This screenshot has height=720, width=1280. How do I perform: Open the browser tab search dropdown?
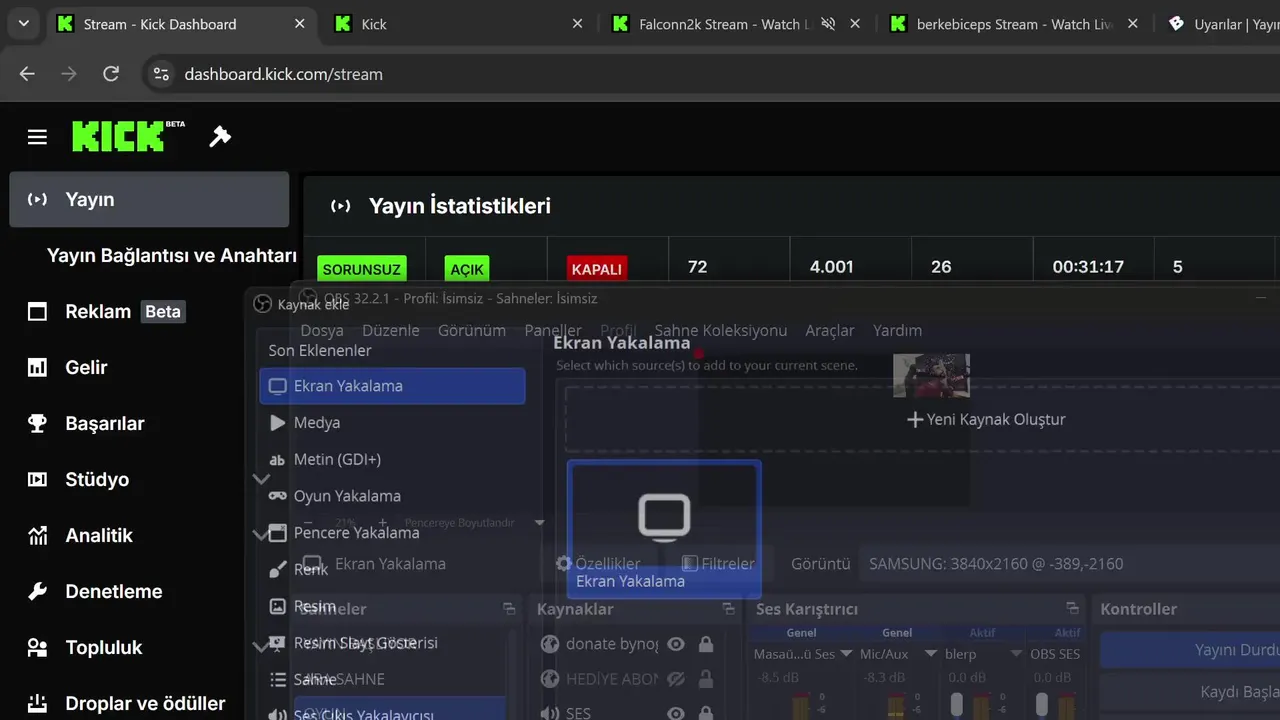(x=24, y=24)
